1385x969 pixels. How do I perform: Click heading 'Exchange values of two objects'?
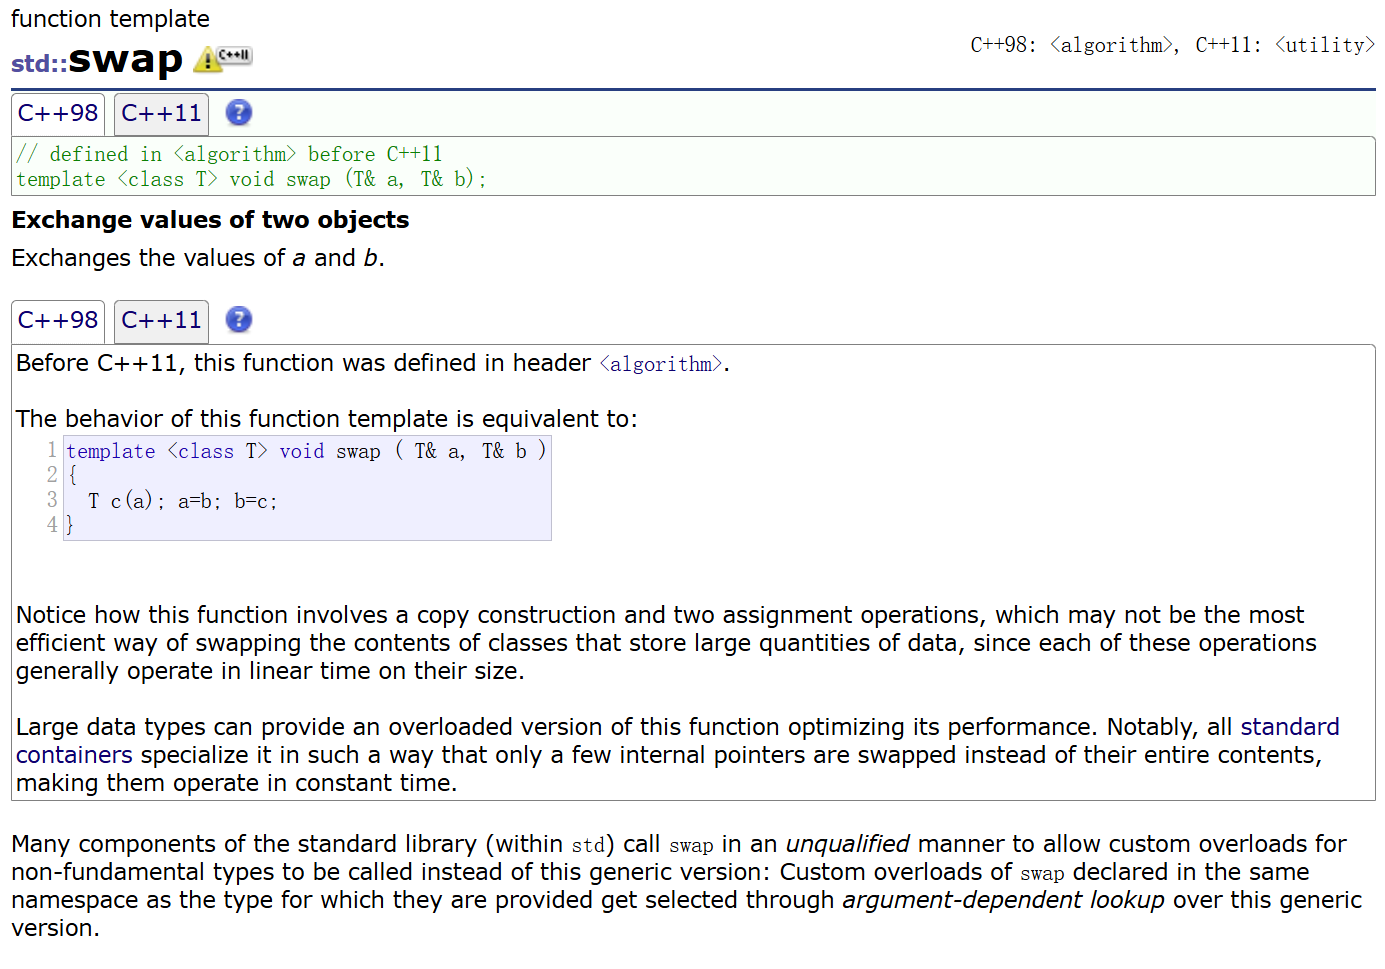[x=210, y=220]
